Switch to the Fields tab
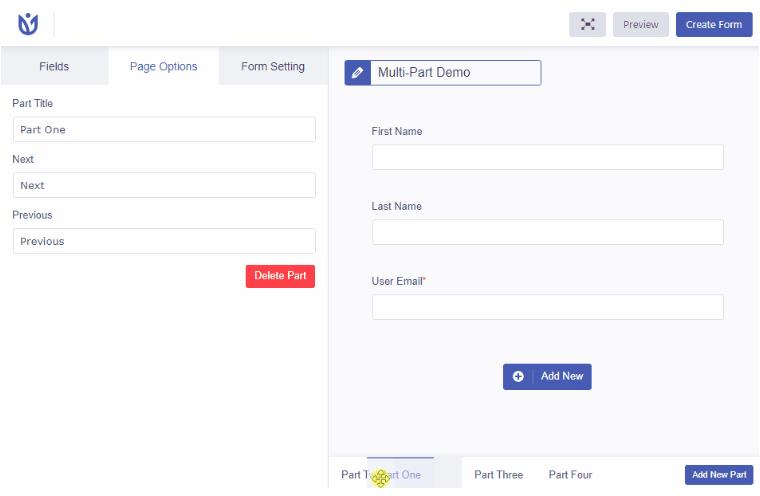The width and height of the screenshot is (760, 496). tap(54, 67)
